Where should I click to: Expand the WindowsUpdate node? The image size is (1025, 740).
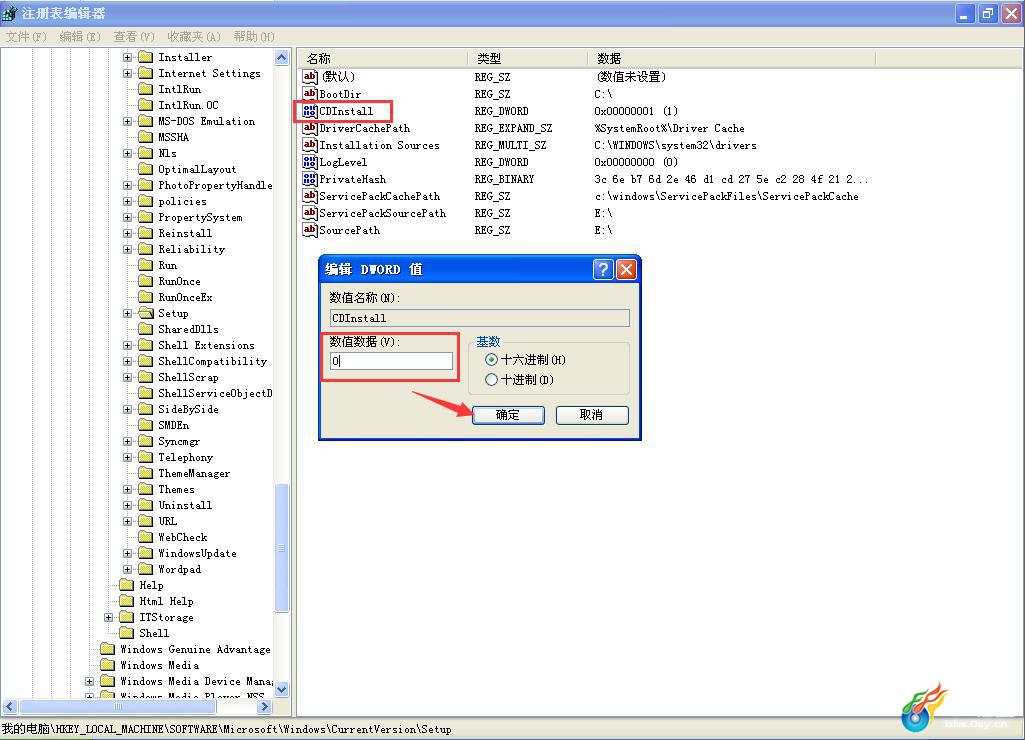coord(127,553)
